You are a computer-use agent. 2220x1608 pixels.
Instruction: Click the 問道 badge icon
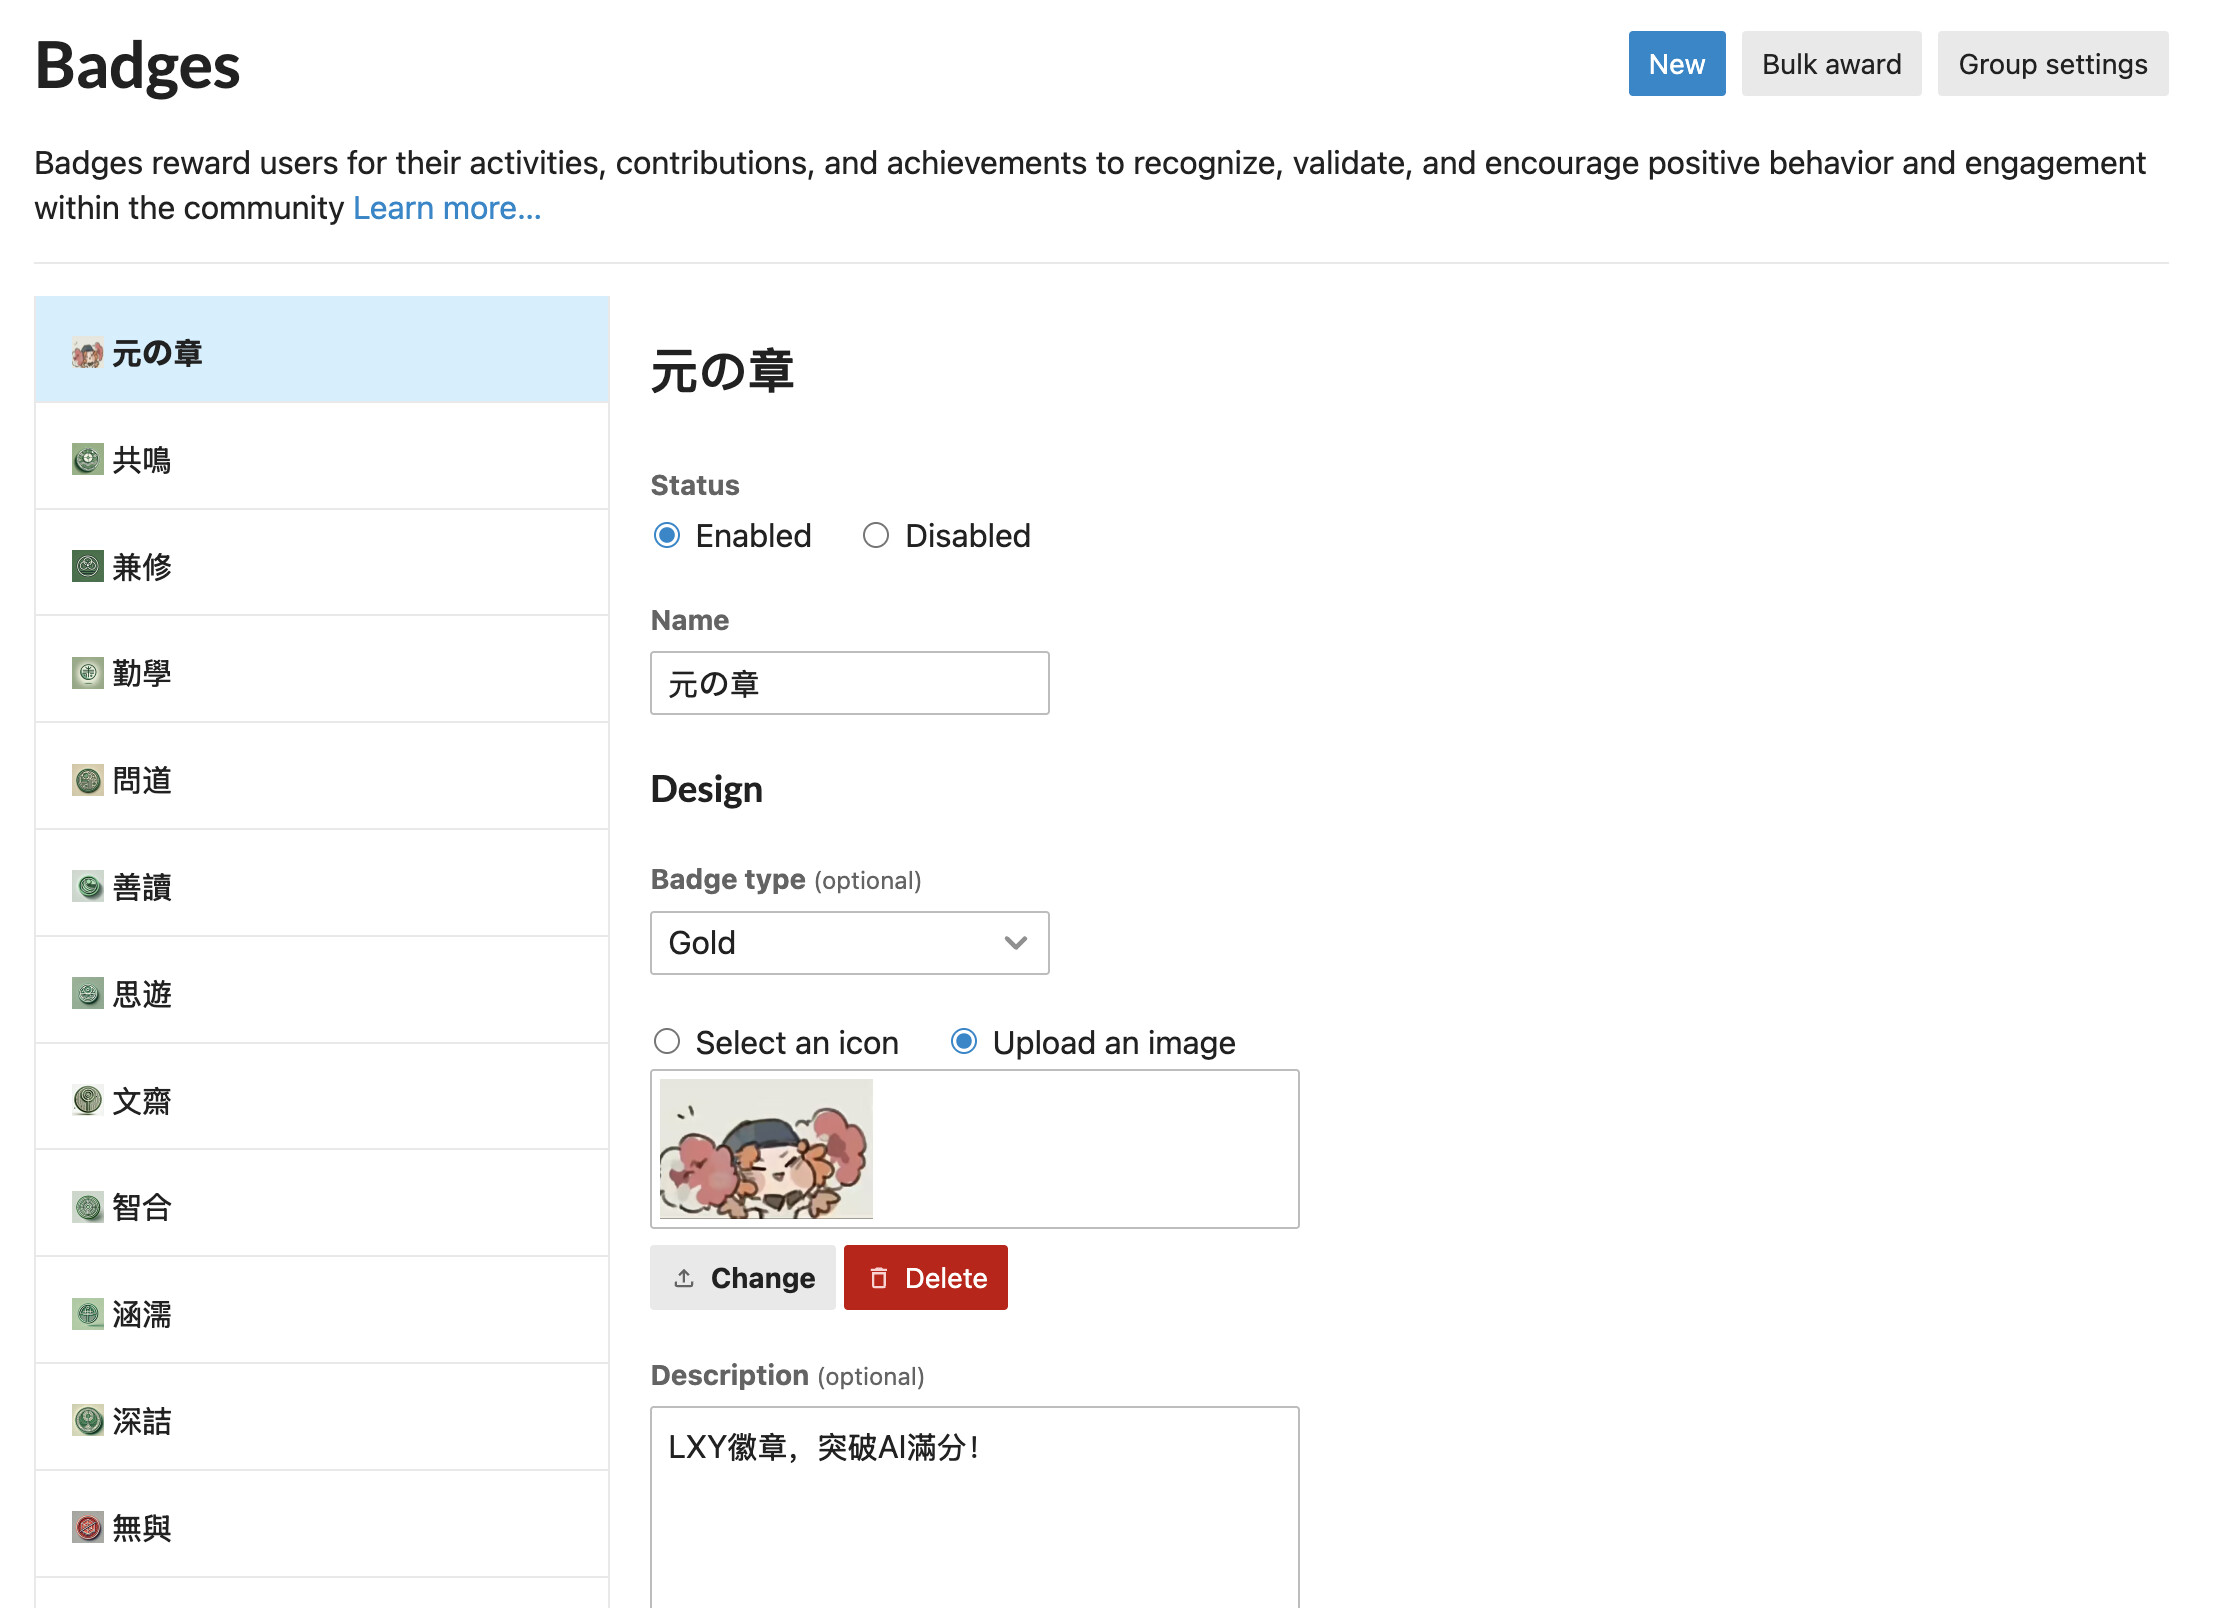coord(87,780)
